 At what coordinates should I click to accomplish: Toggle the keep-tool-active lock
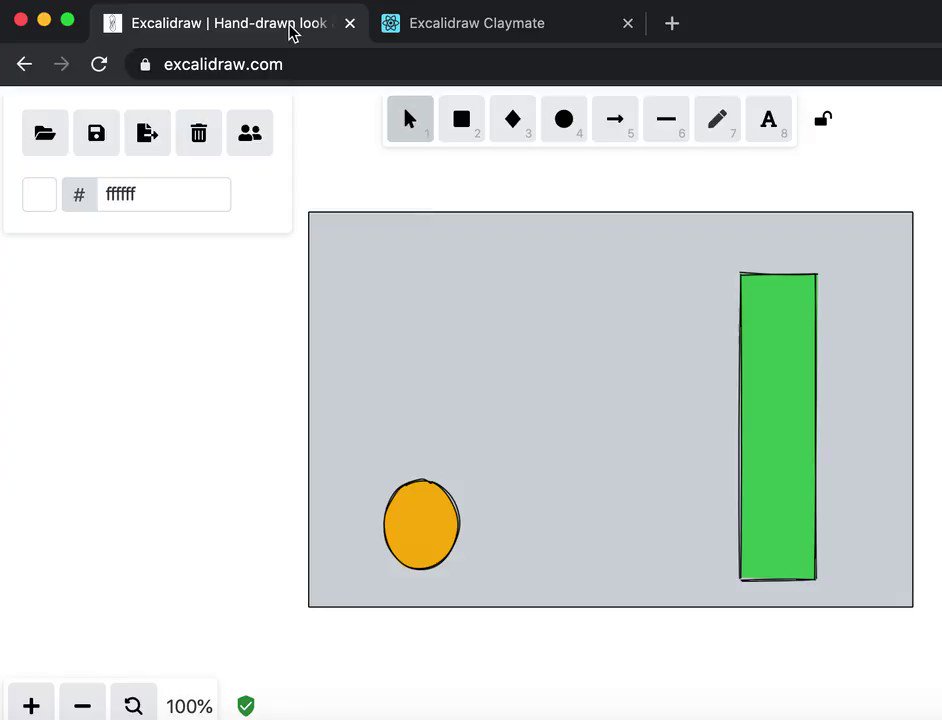(822, 119)
